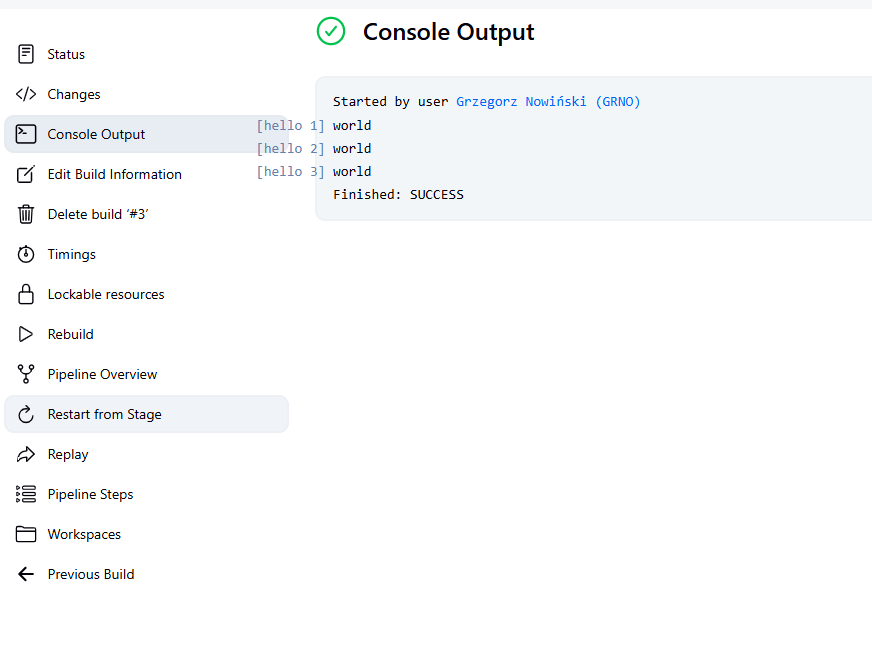Open the Replay menu entry
The height and width of the screenshot is (652, 872).
[68, 454]
